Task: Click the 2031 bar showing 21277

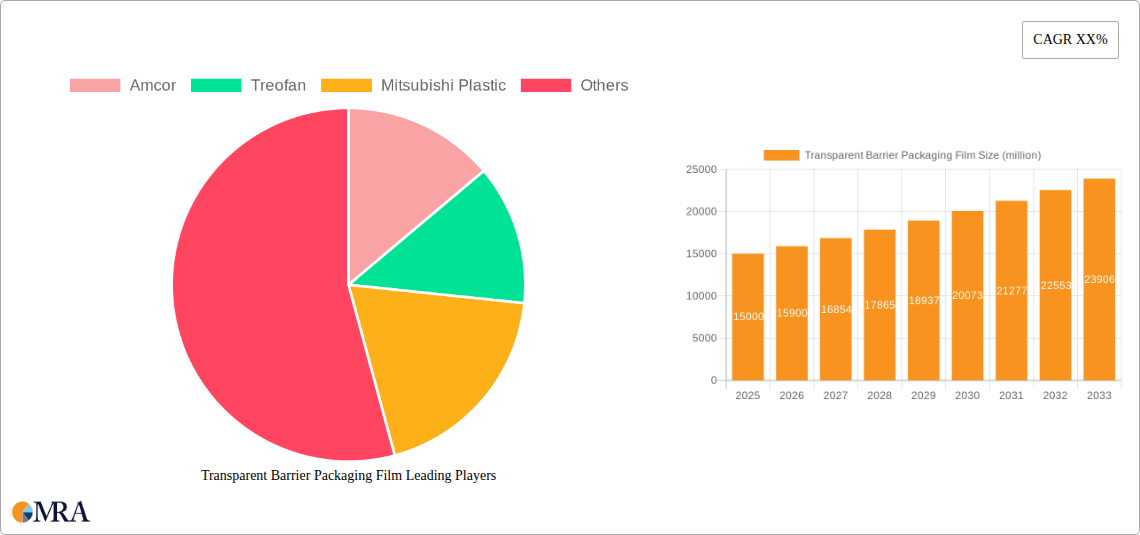Action: click(1011, 291)
